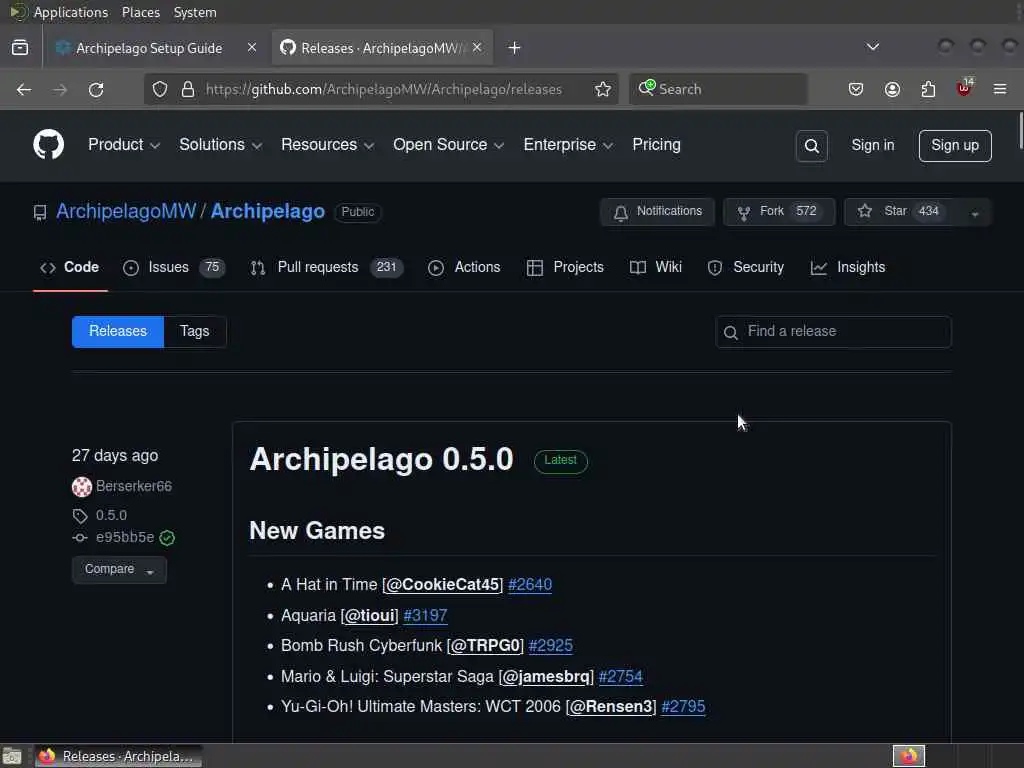Click the page vertical scrollbar thumb
This screenshot has width=1024, height=768.
tap(1020, 131)
